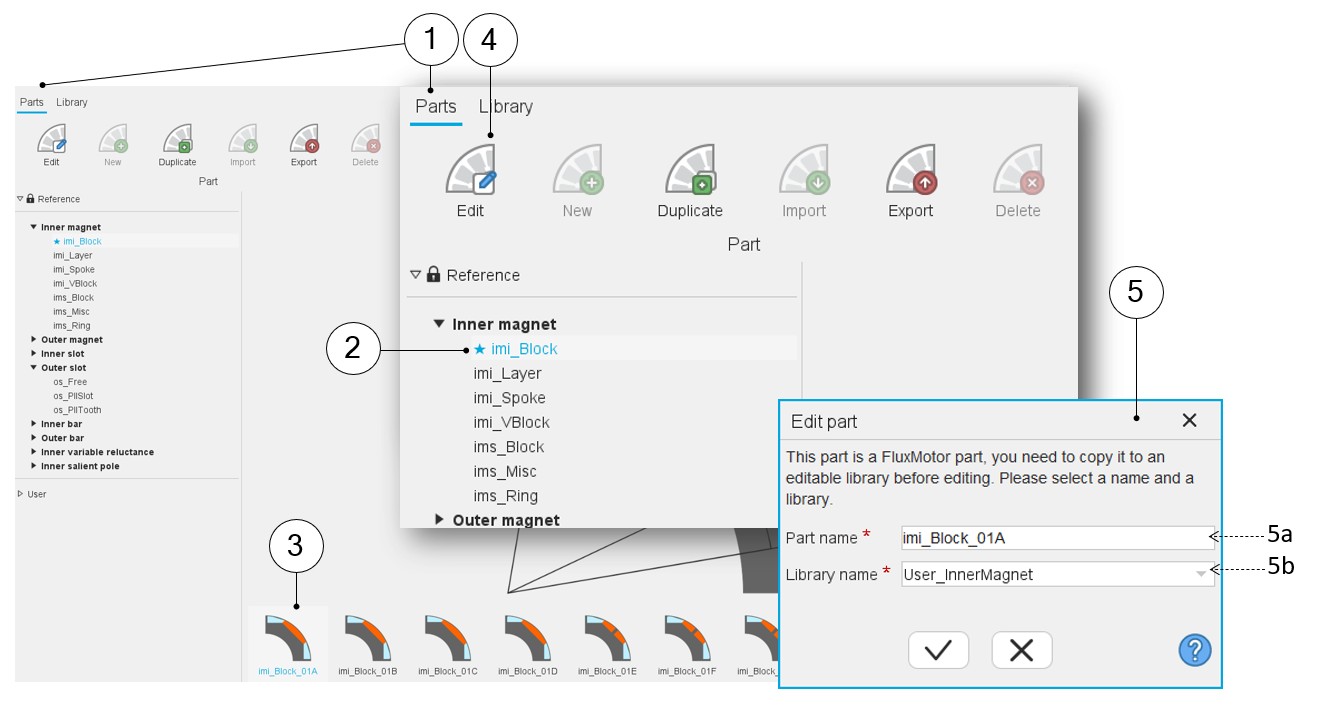Expand Outer bar in small tree
The width and height of the screenshot is (1324, 710).
33,438
